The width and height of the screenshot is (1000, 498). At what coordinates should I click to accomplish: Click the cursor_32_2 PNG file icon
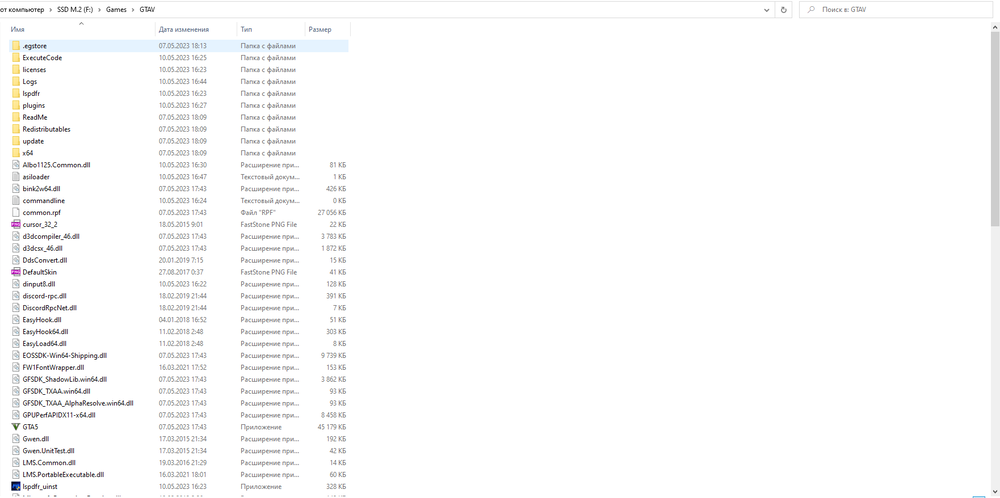coord(16,224)
